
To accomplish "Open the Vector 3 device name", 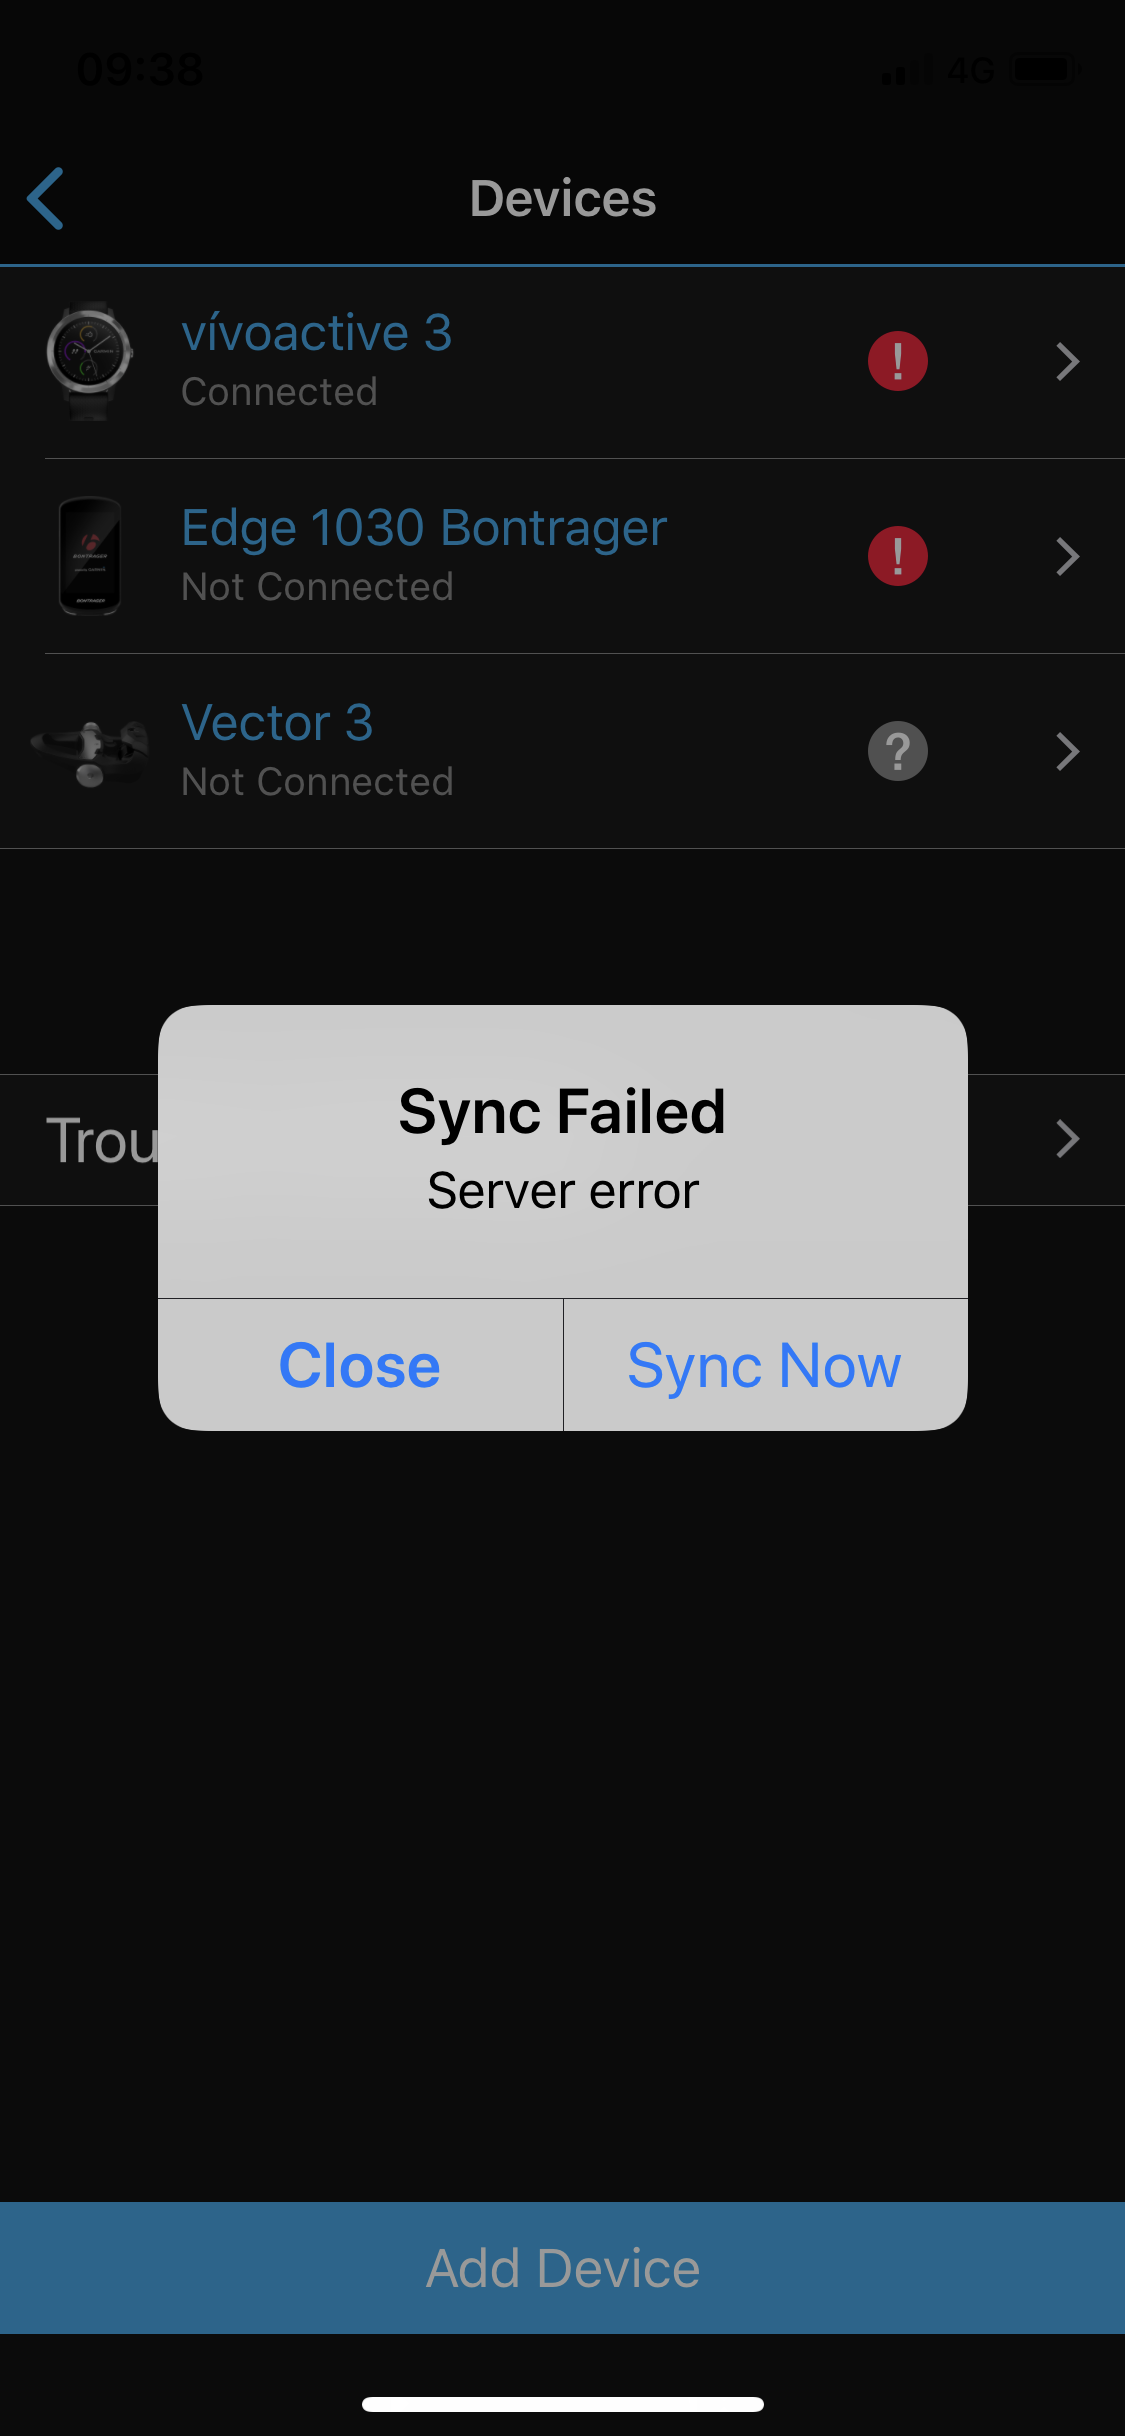I will point(277,722).
